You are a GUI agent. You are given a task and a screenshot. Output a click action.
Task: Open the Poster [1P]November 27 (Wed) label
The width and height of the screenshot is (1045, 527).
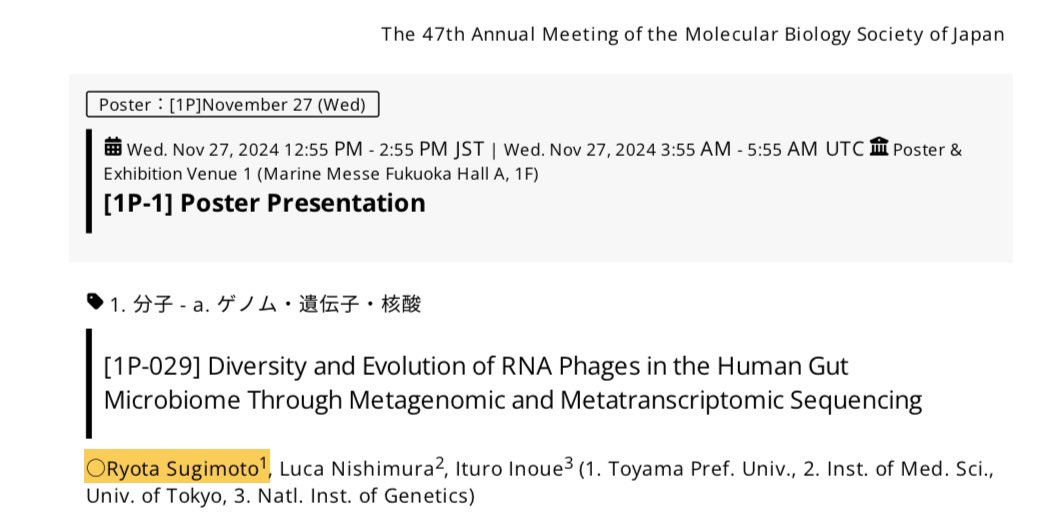pos(233,105)
